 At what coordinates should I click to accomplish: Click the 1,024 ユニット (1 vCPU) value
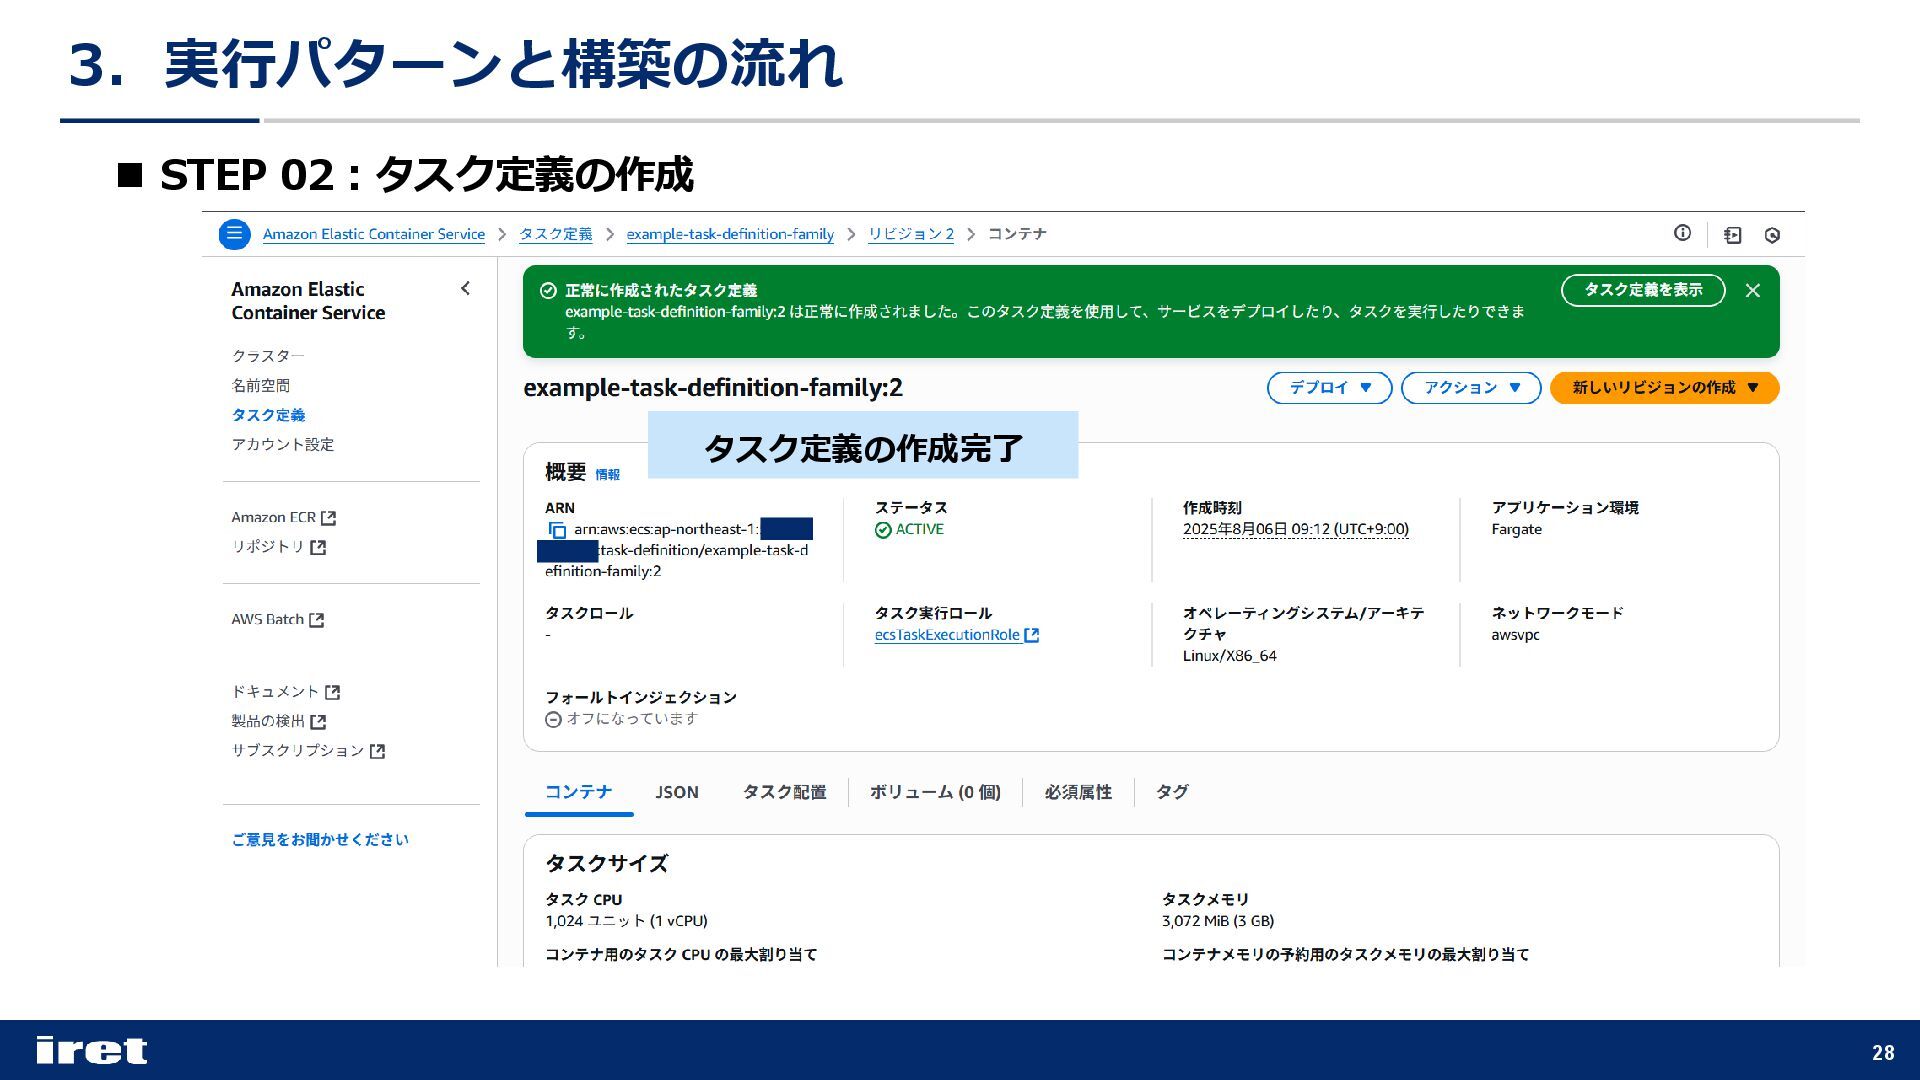[x=626, y=921]
